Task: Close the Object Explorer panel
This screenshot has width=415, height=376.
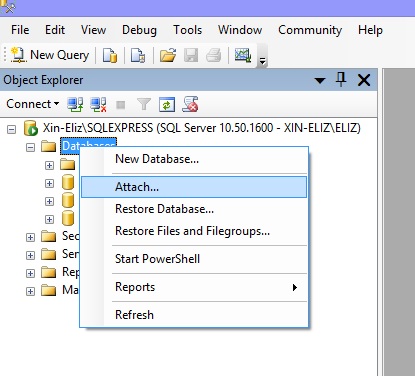Action: coord(364,80)
